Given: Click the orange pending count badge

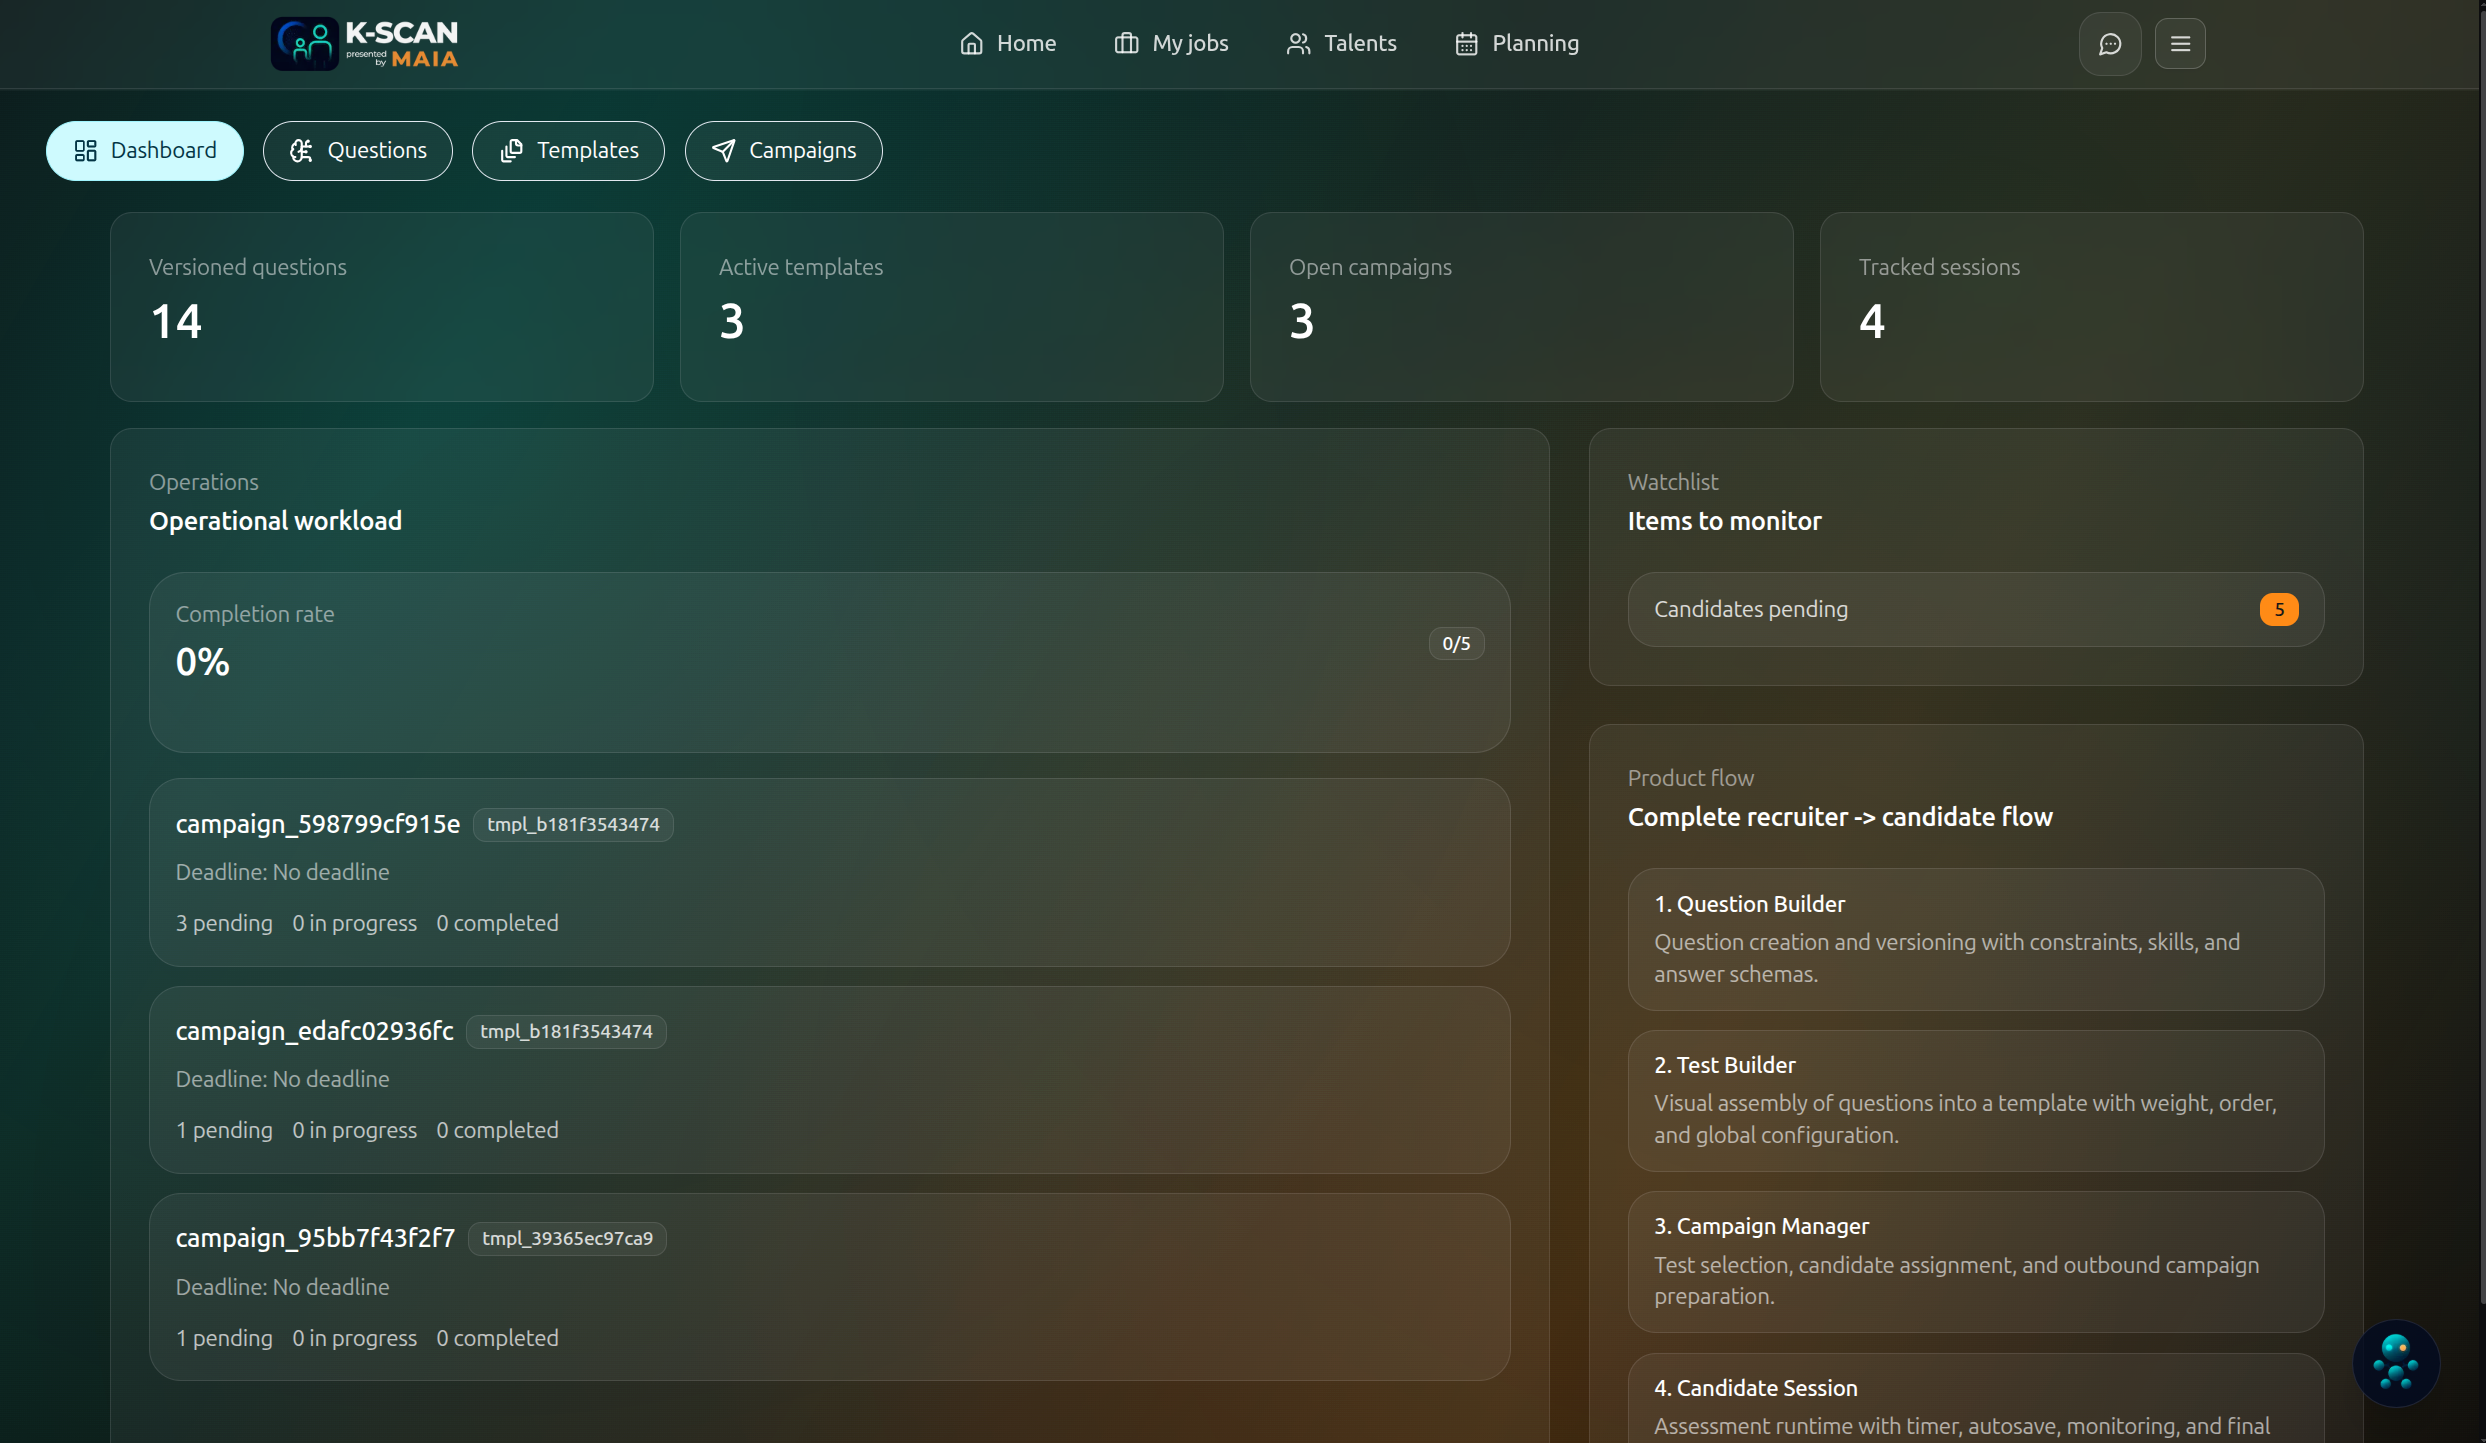Looking at the screenshot, I should coord(2278,609).
